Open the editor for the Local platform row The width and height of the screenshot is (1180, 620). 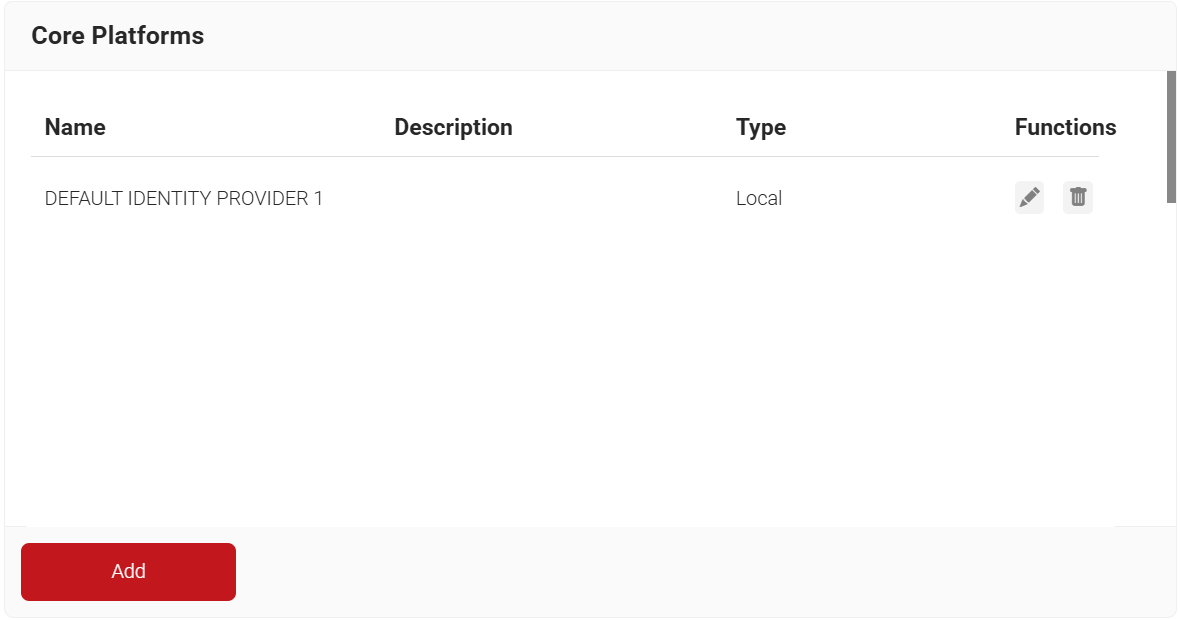(1029, 198)
